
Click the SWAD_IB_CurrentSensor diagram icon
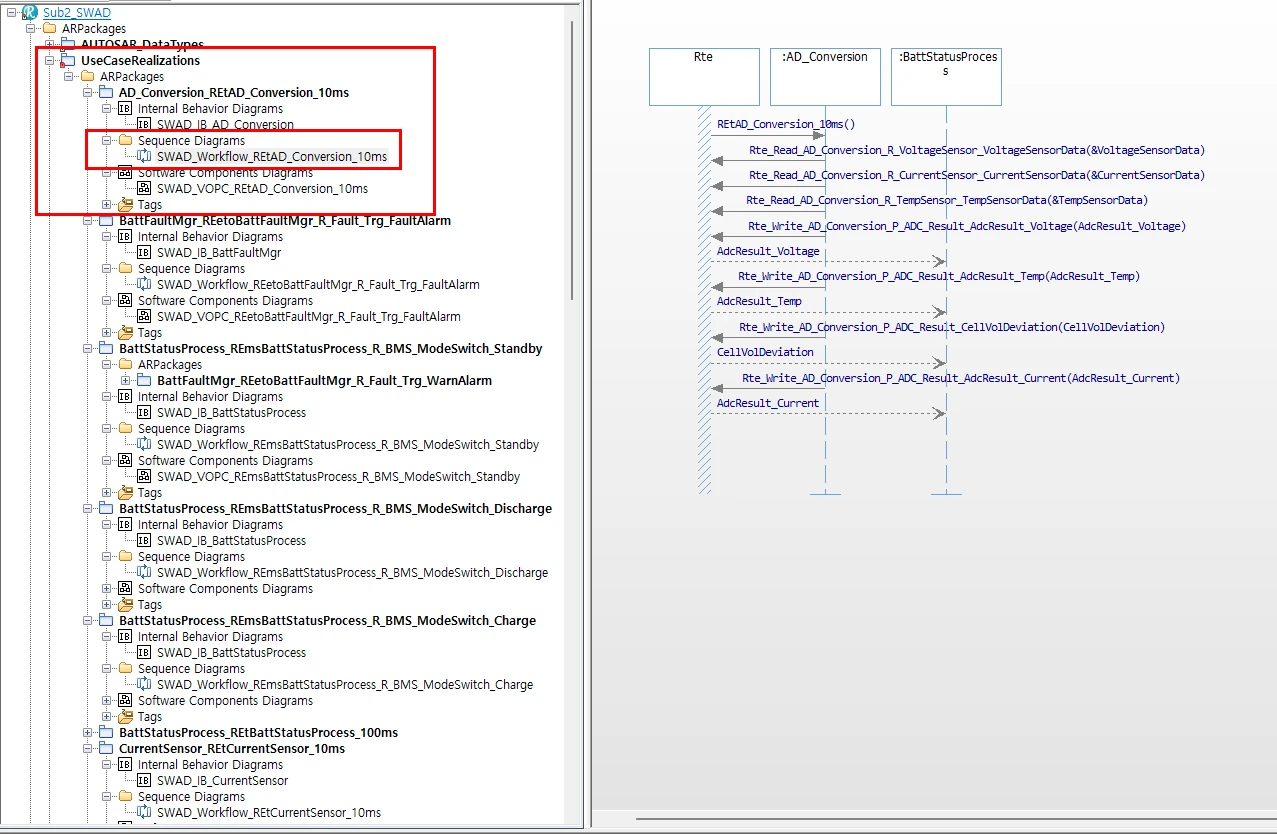coord(144,781)
